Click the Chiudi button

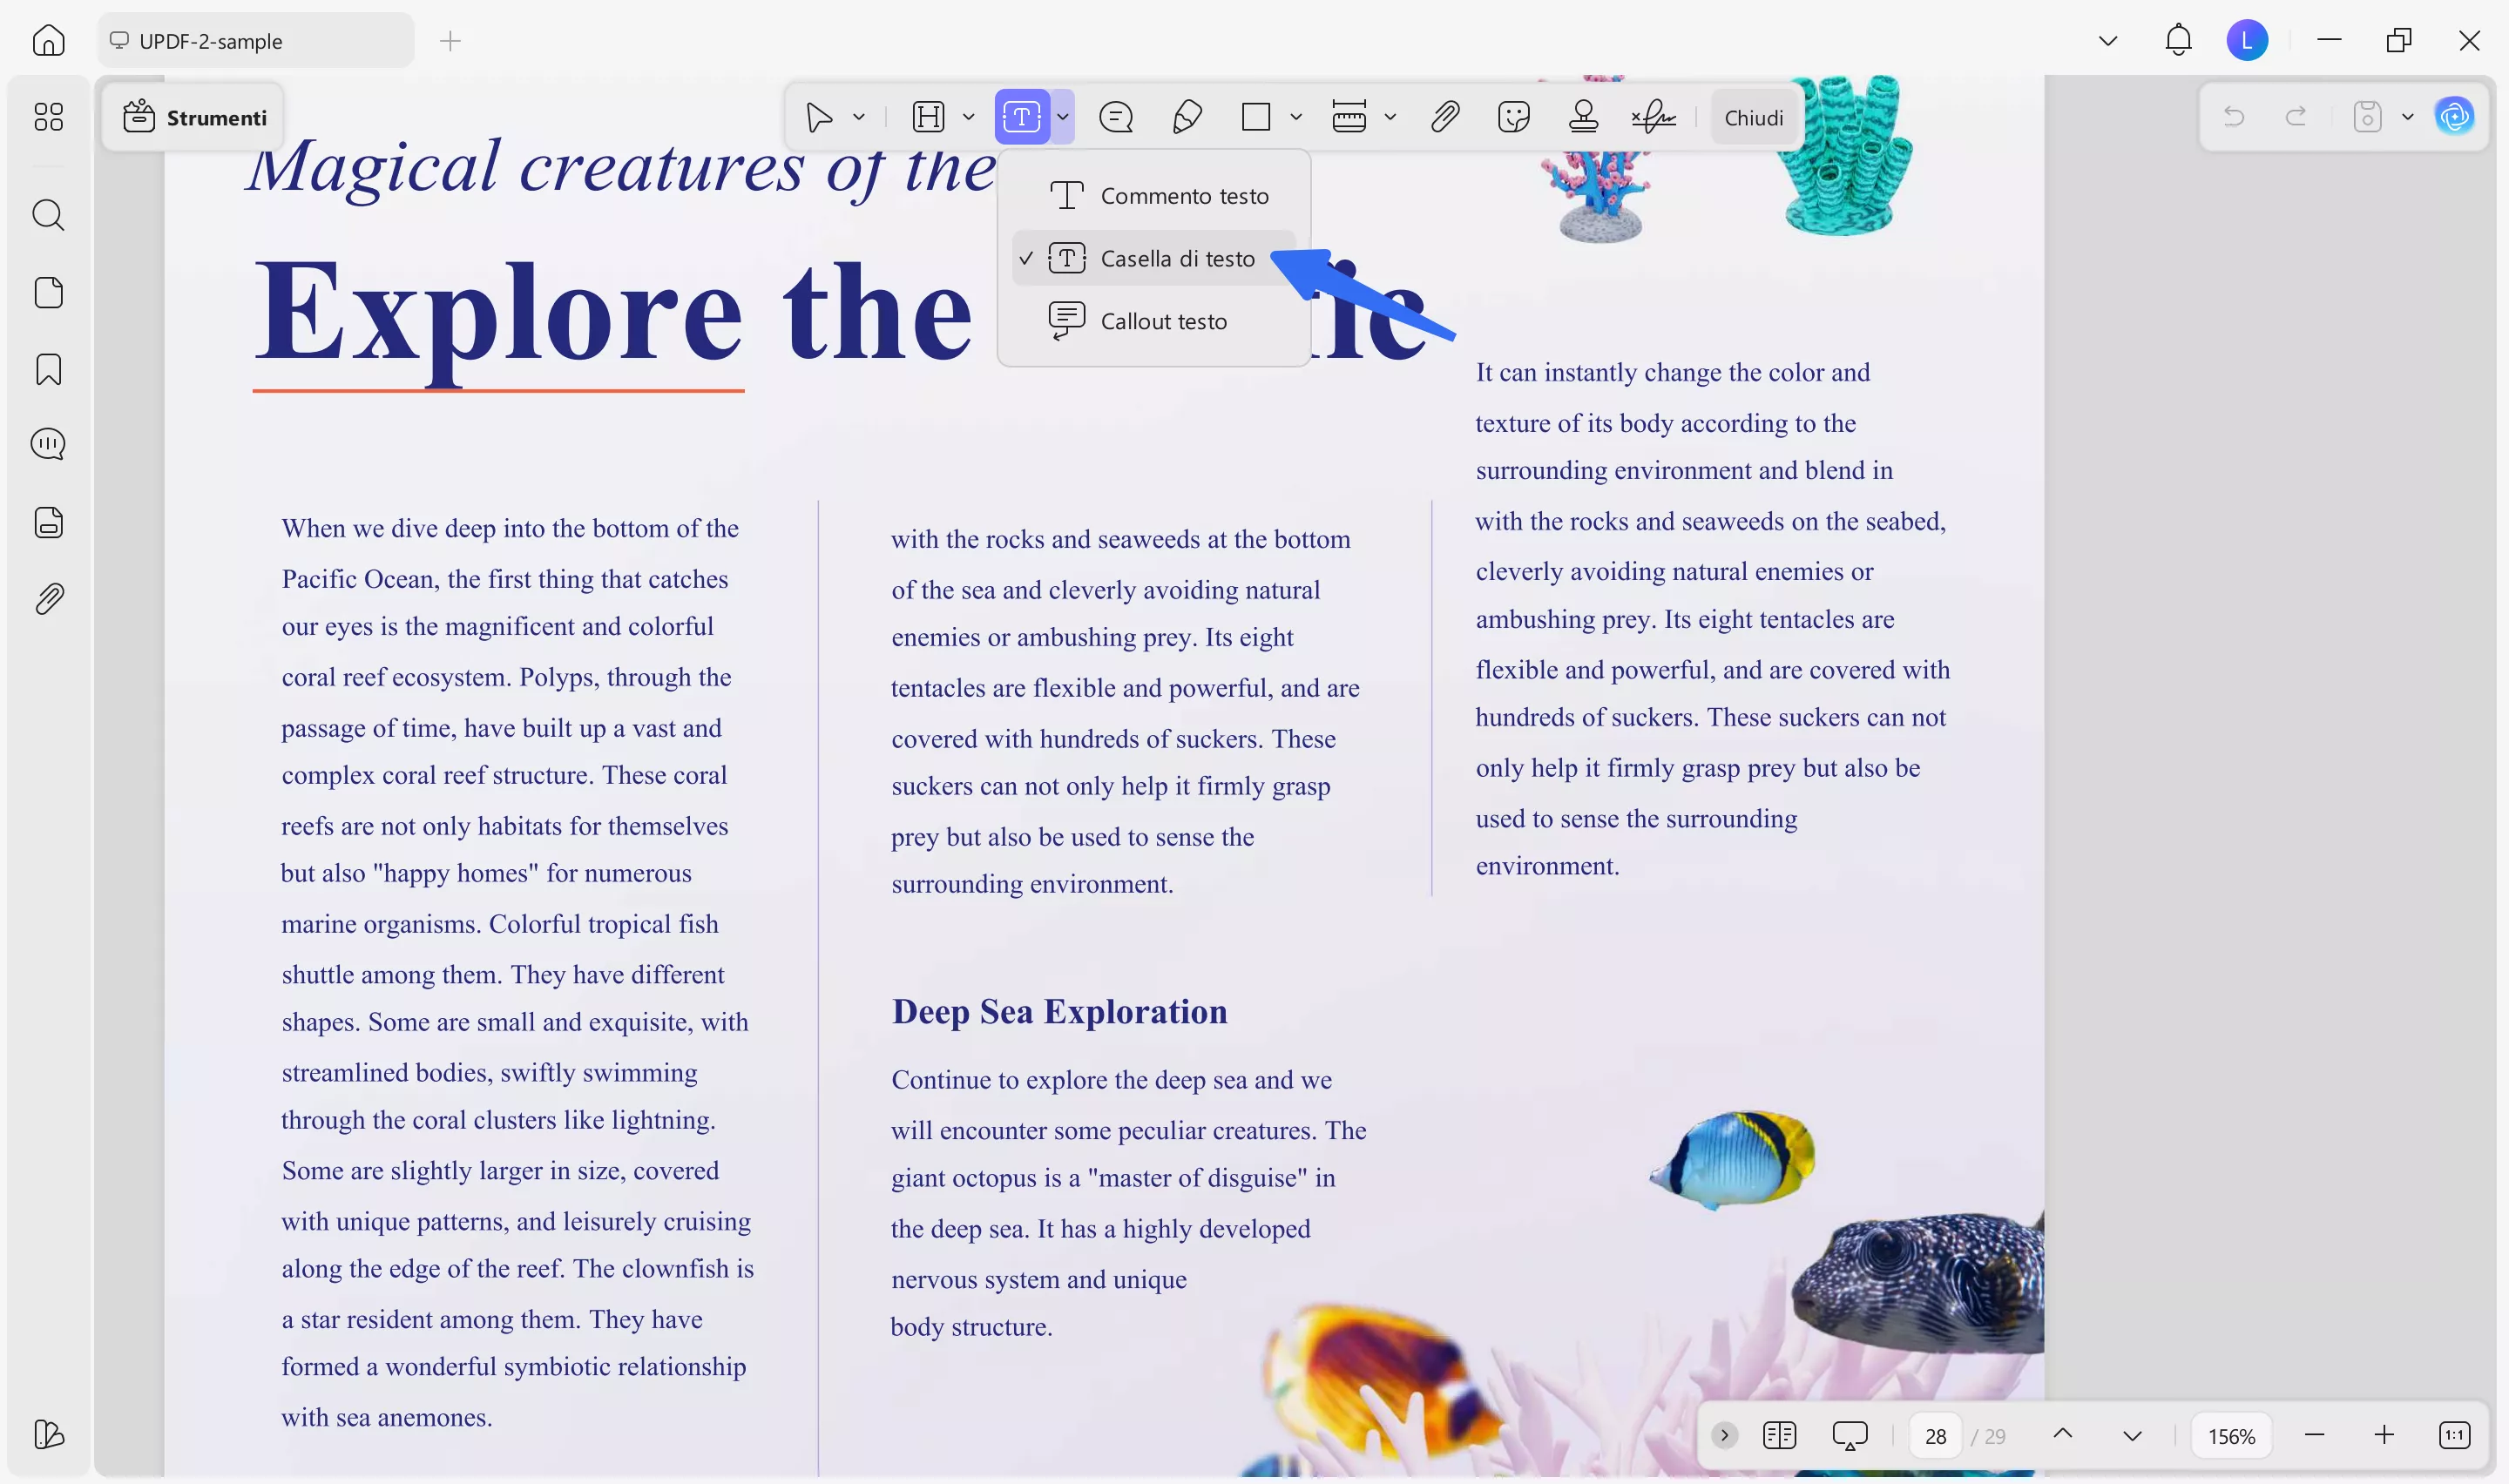[x=1753, y=118]
